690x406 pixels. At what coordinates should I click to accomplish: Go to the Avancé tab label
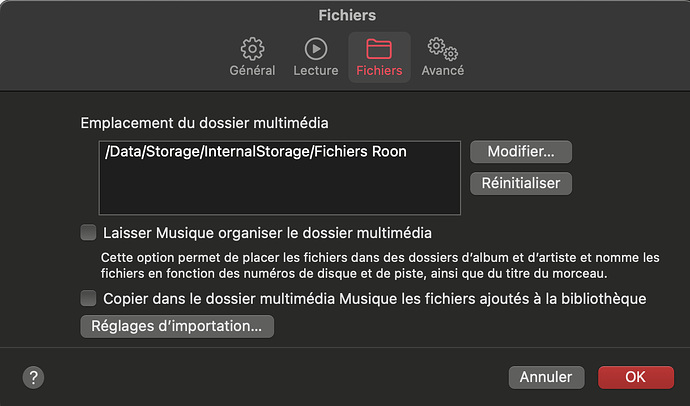(x=443, y=70)
